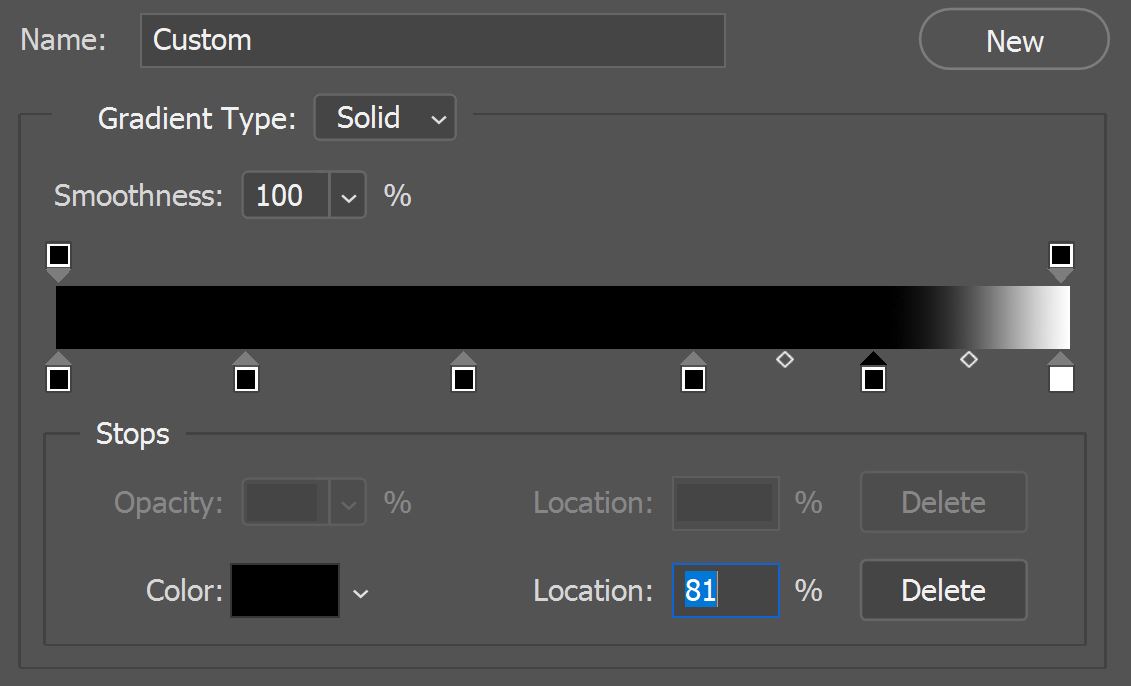Select the third color stop from left
Screen dimensions: 1131x686
463,377
